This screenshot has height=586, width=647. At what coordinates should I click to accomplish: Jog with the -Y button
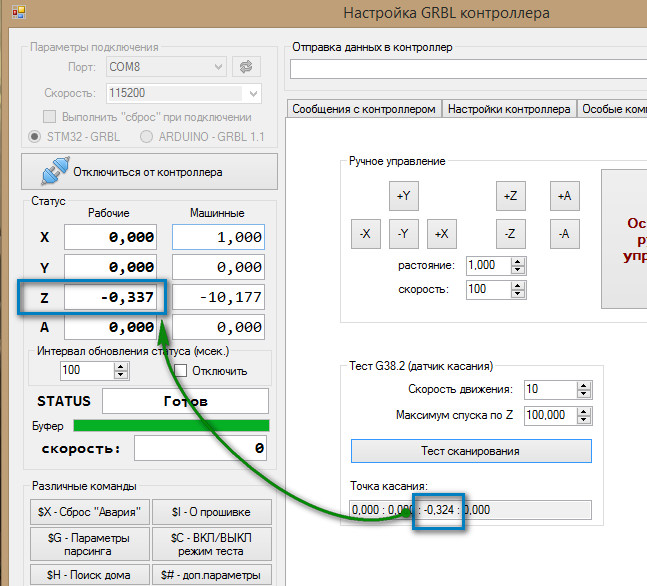pyautogui.click(x=404, y=234)
